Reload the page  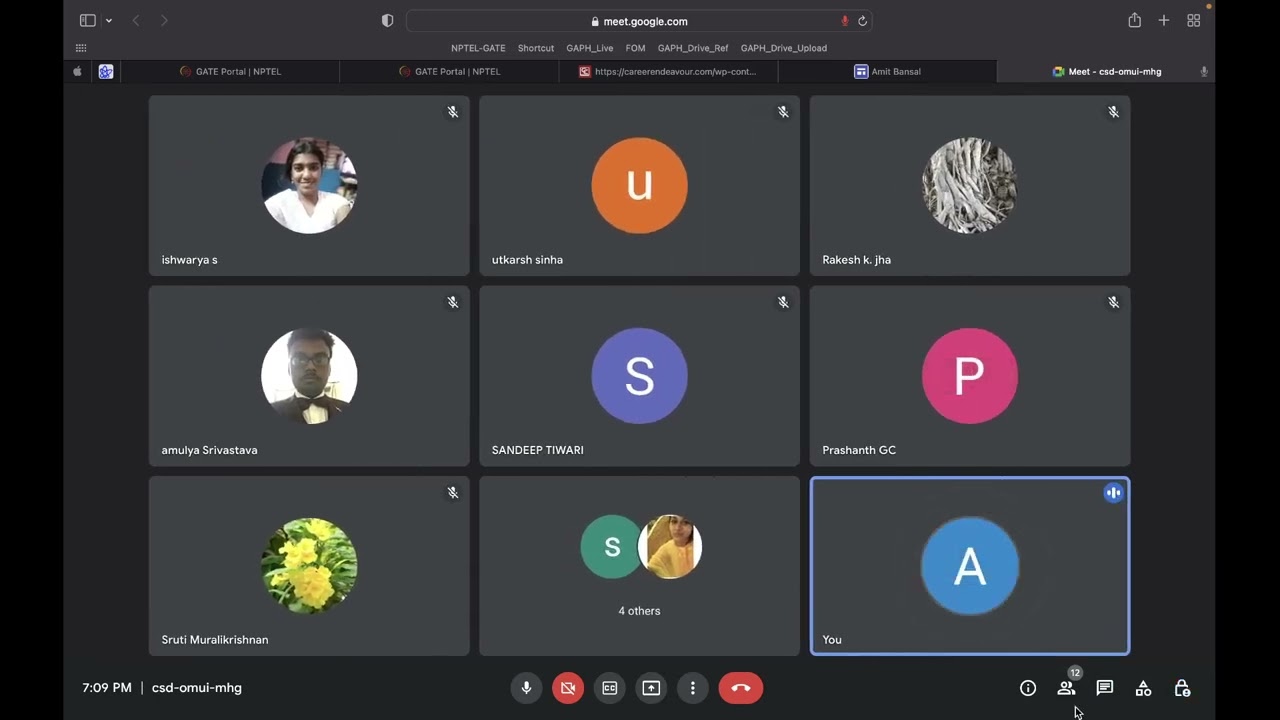click(862, 21)
